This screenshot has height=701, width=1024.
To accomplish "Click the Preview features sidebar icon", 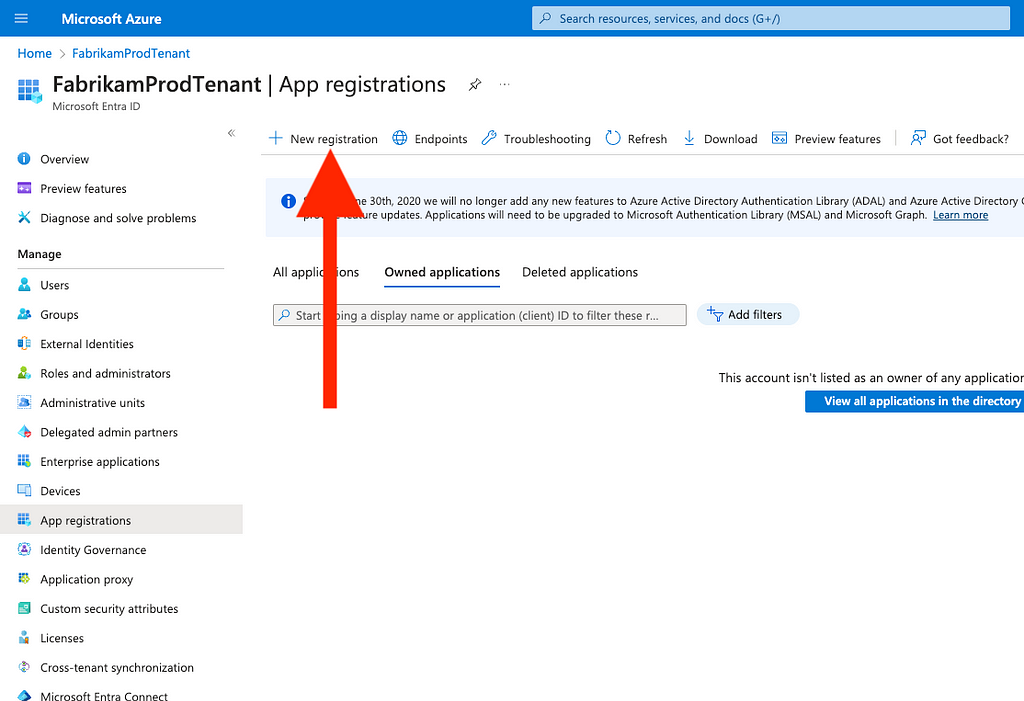I will (24, 188).
